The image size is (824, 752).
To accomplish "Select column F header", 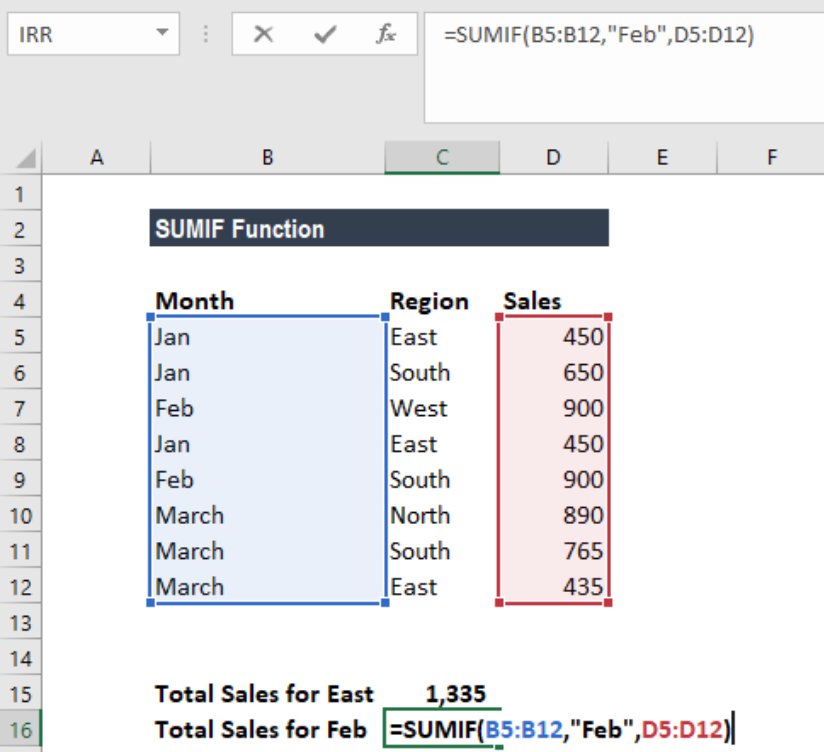I will point(771,157).
